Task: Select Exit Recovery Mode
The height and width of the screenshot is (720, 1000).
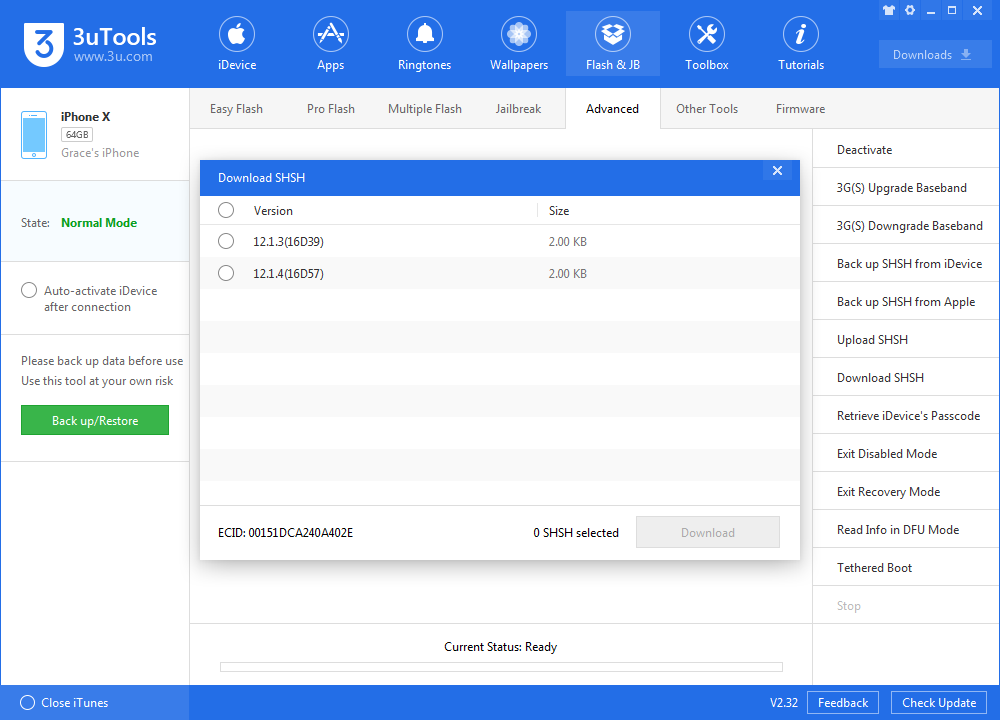Action: pos(906,491)
